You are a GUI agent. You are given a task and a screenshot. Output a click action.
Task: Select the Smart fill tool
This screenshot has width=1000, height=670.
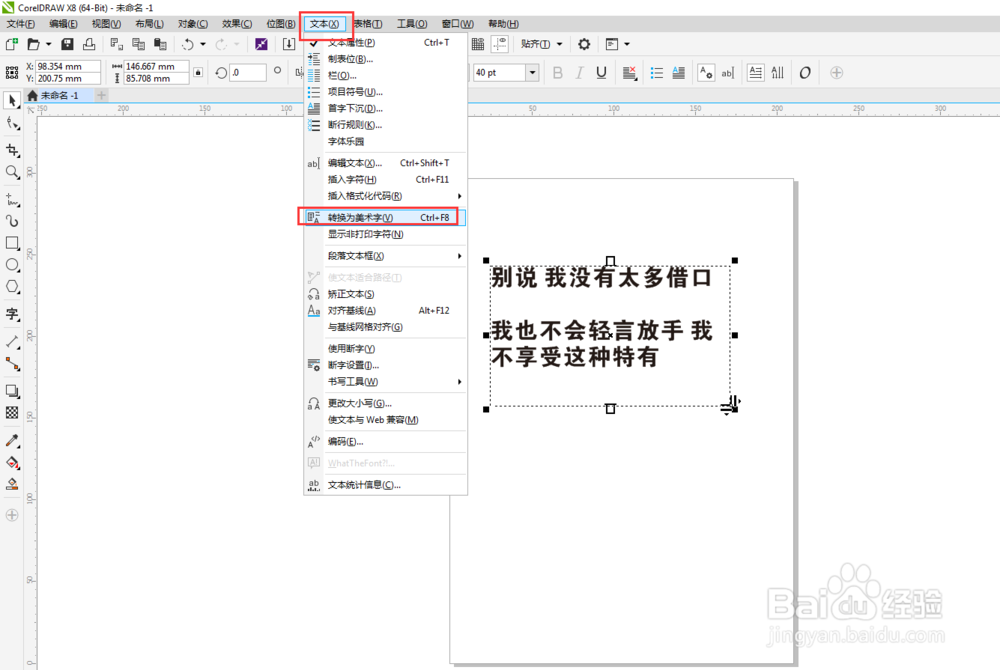click(12, 484)
